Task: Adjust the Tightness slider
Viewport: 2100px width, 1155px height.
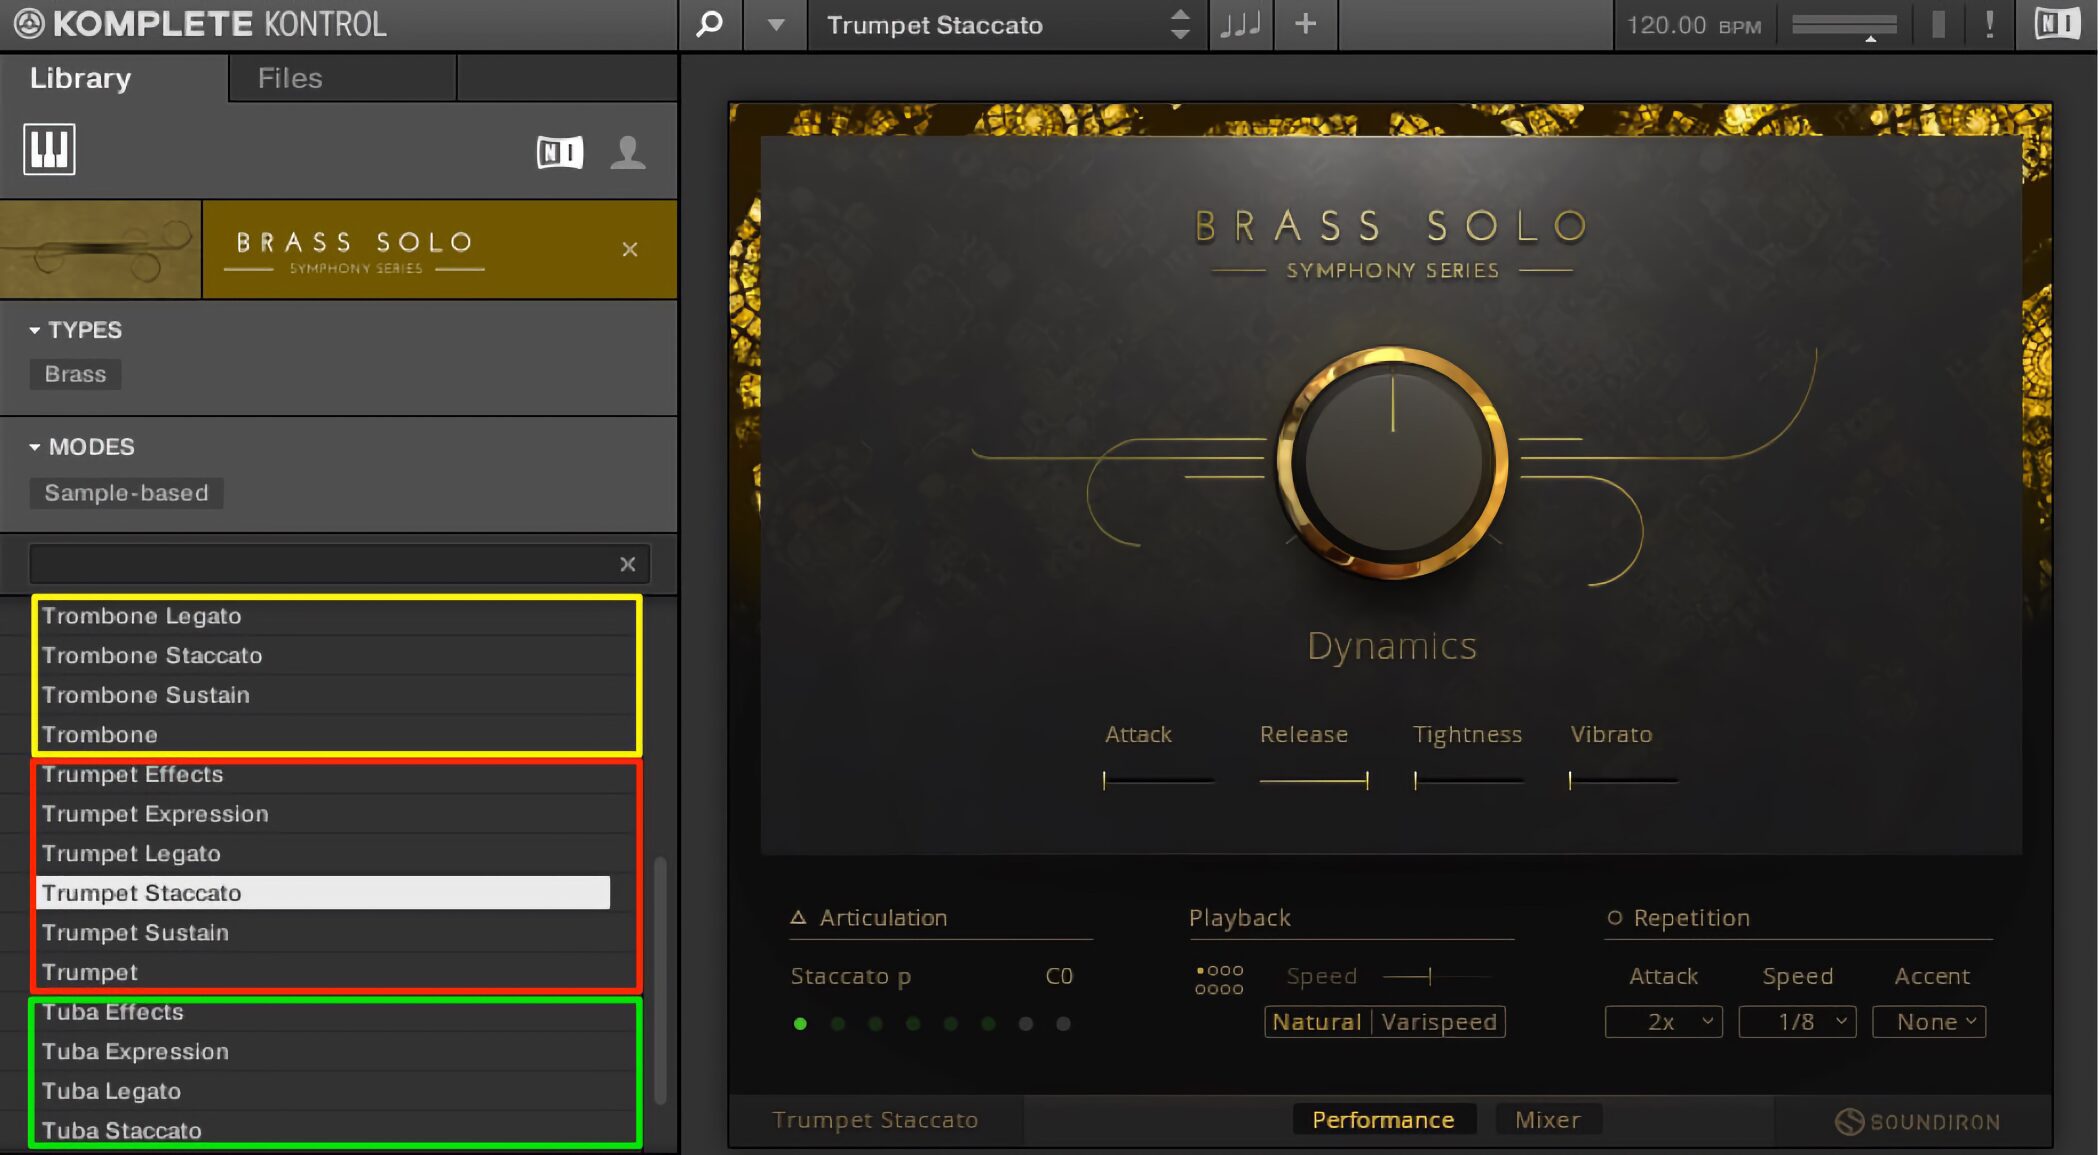Action: coord(1468,780)
